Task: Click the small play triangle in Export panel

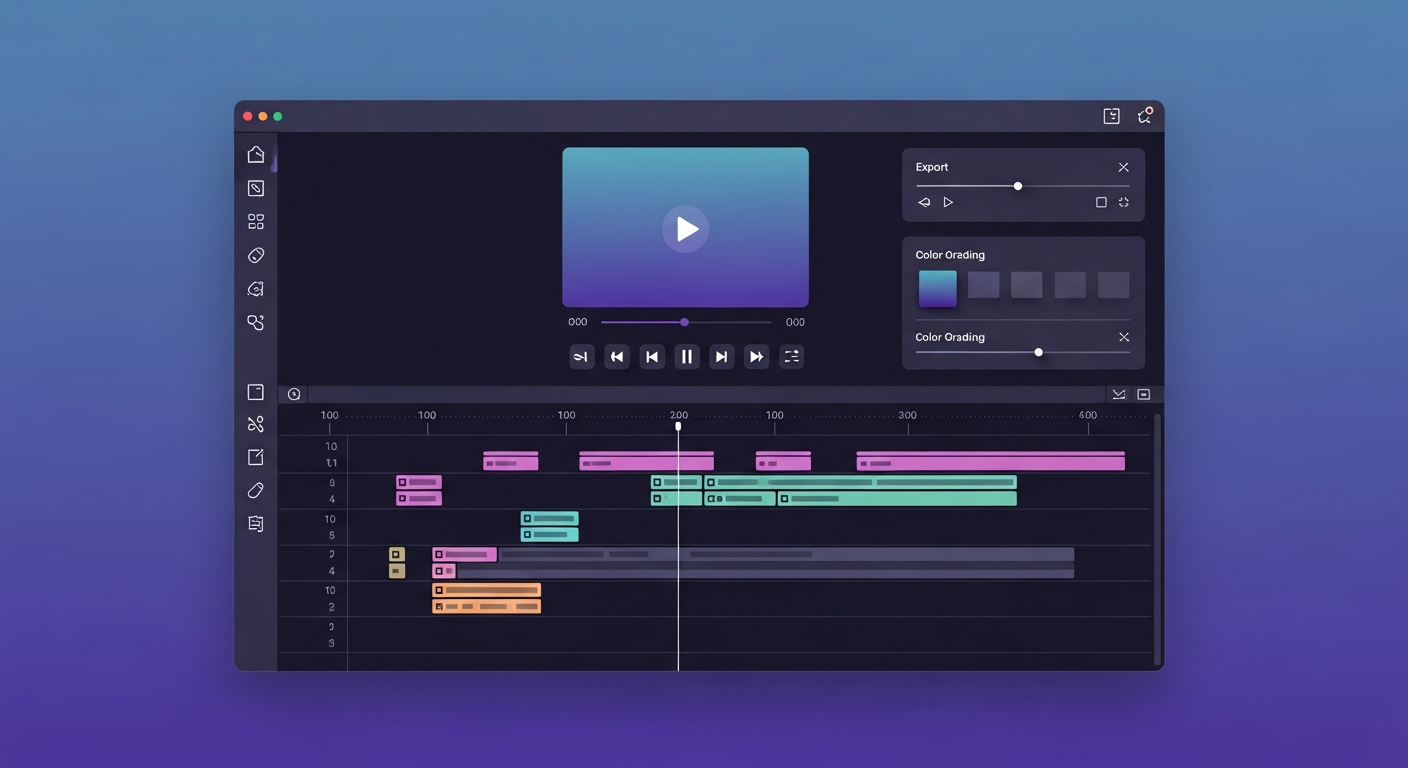Action: coord(948,202)
